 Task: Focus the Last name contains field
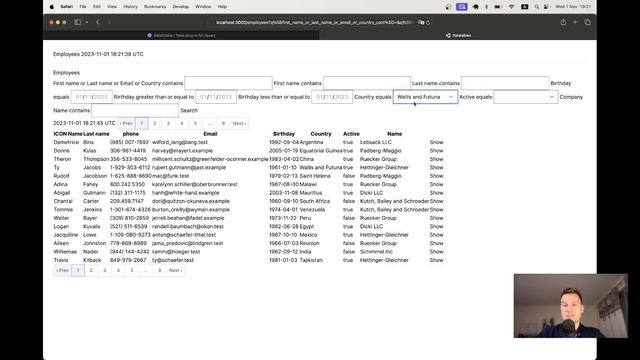(505, 83)
